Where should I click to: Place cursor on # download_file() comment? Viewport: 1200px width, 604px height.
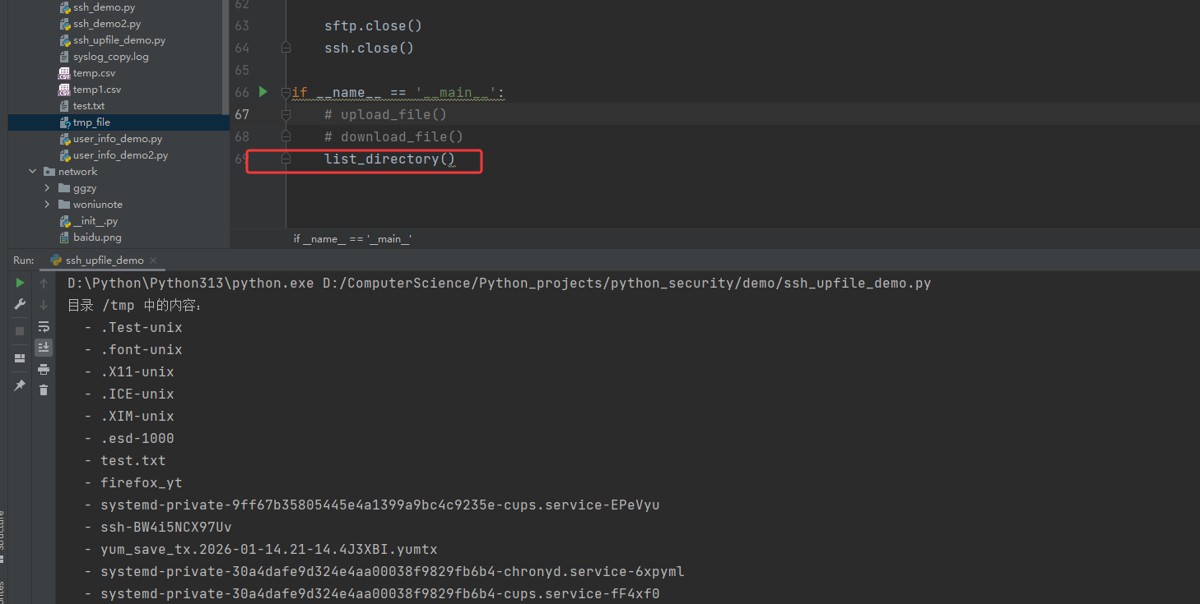pos(393,137)
